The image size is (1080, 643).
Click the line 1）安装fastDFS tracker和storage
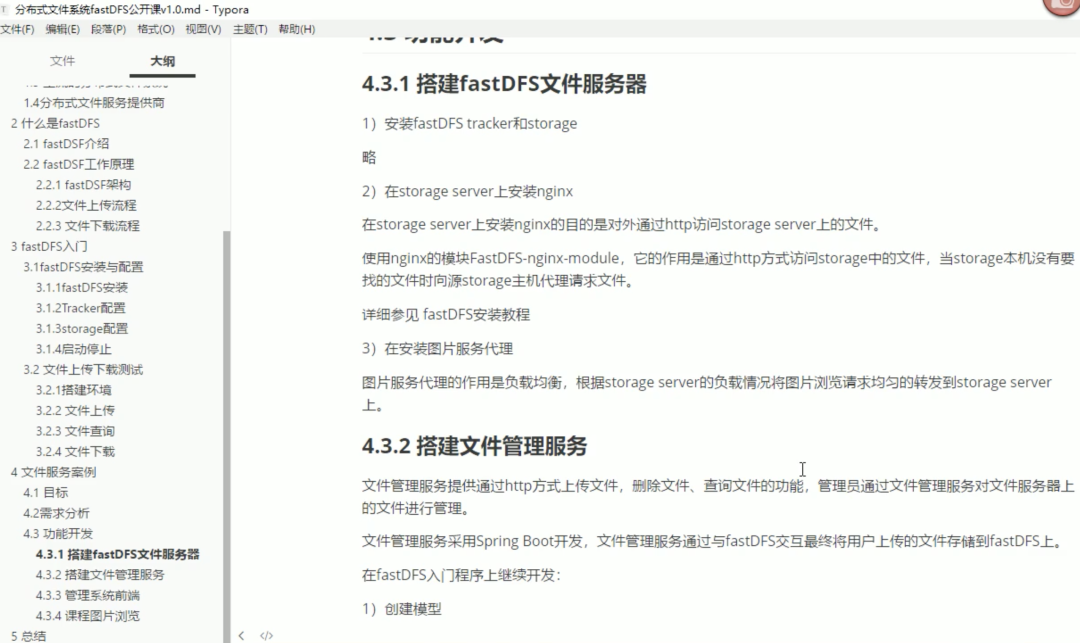click(470, 124)
